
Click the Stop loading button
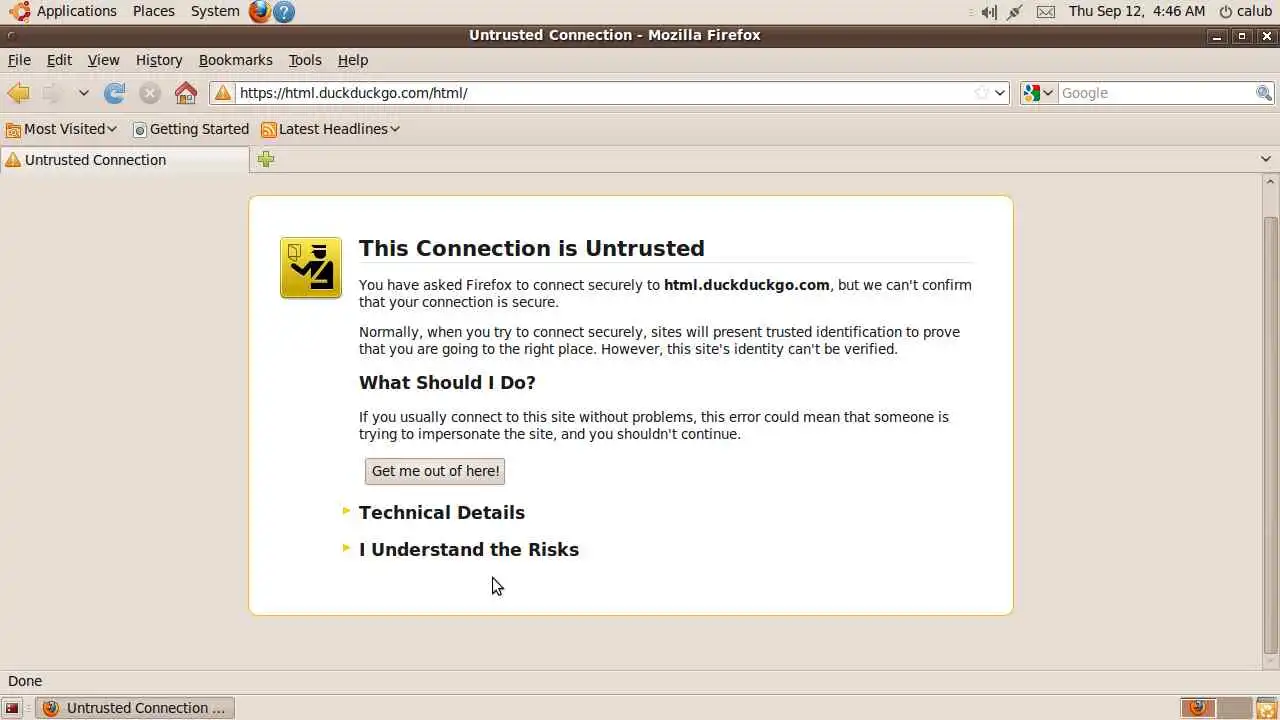[x=150, y=93]
